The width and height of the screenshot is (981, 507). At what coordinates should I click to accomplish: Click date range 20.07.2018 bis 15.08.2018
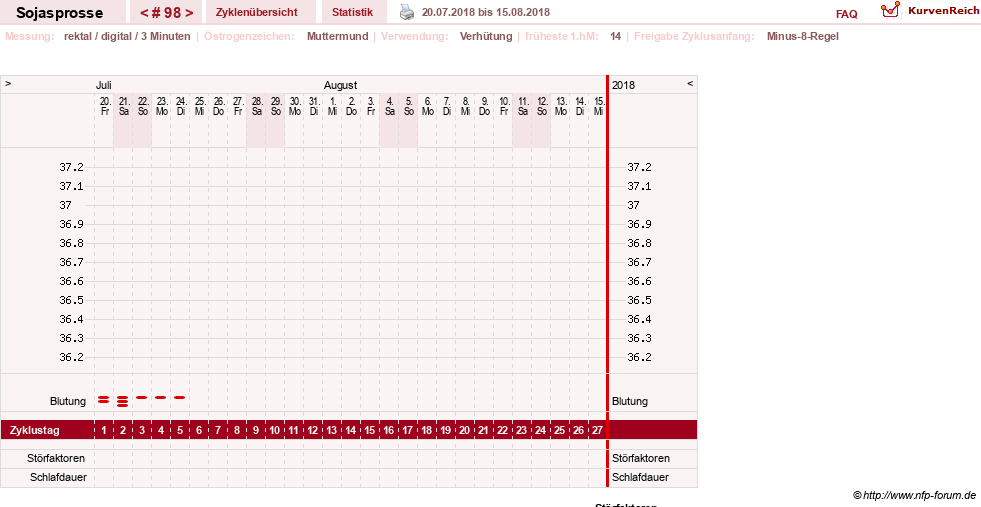point(486,12)
